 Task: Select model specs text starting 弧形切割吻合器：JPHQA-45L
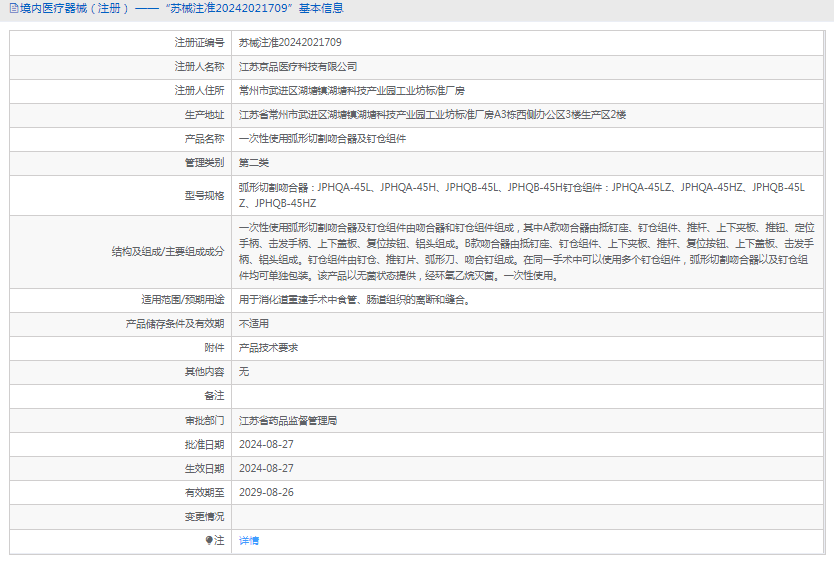coord(522,195)
